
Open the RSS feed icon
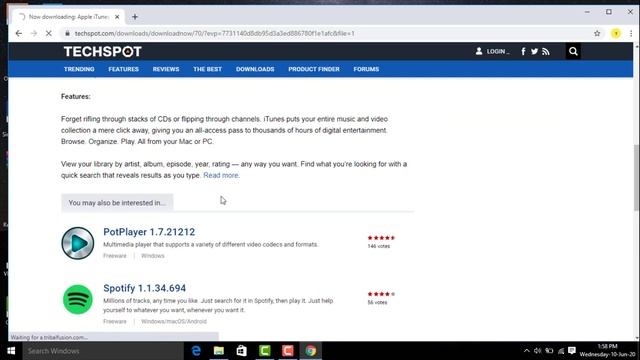coord(546,51)
